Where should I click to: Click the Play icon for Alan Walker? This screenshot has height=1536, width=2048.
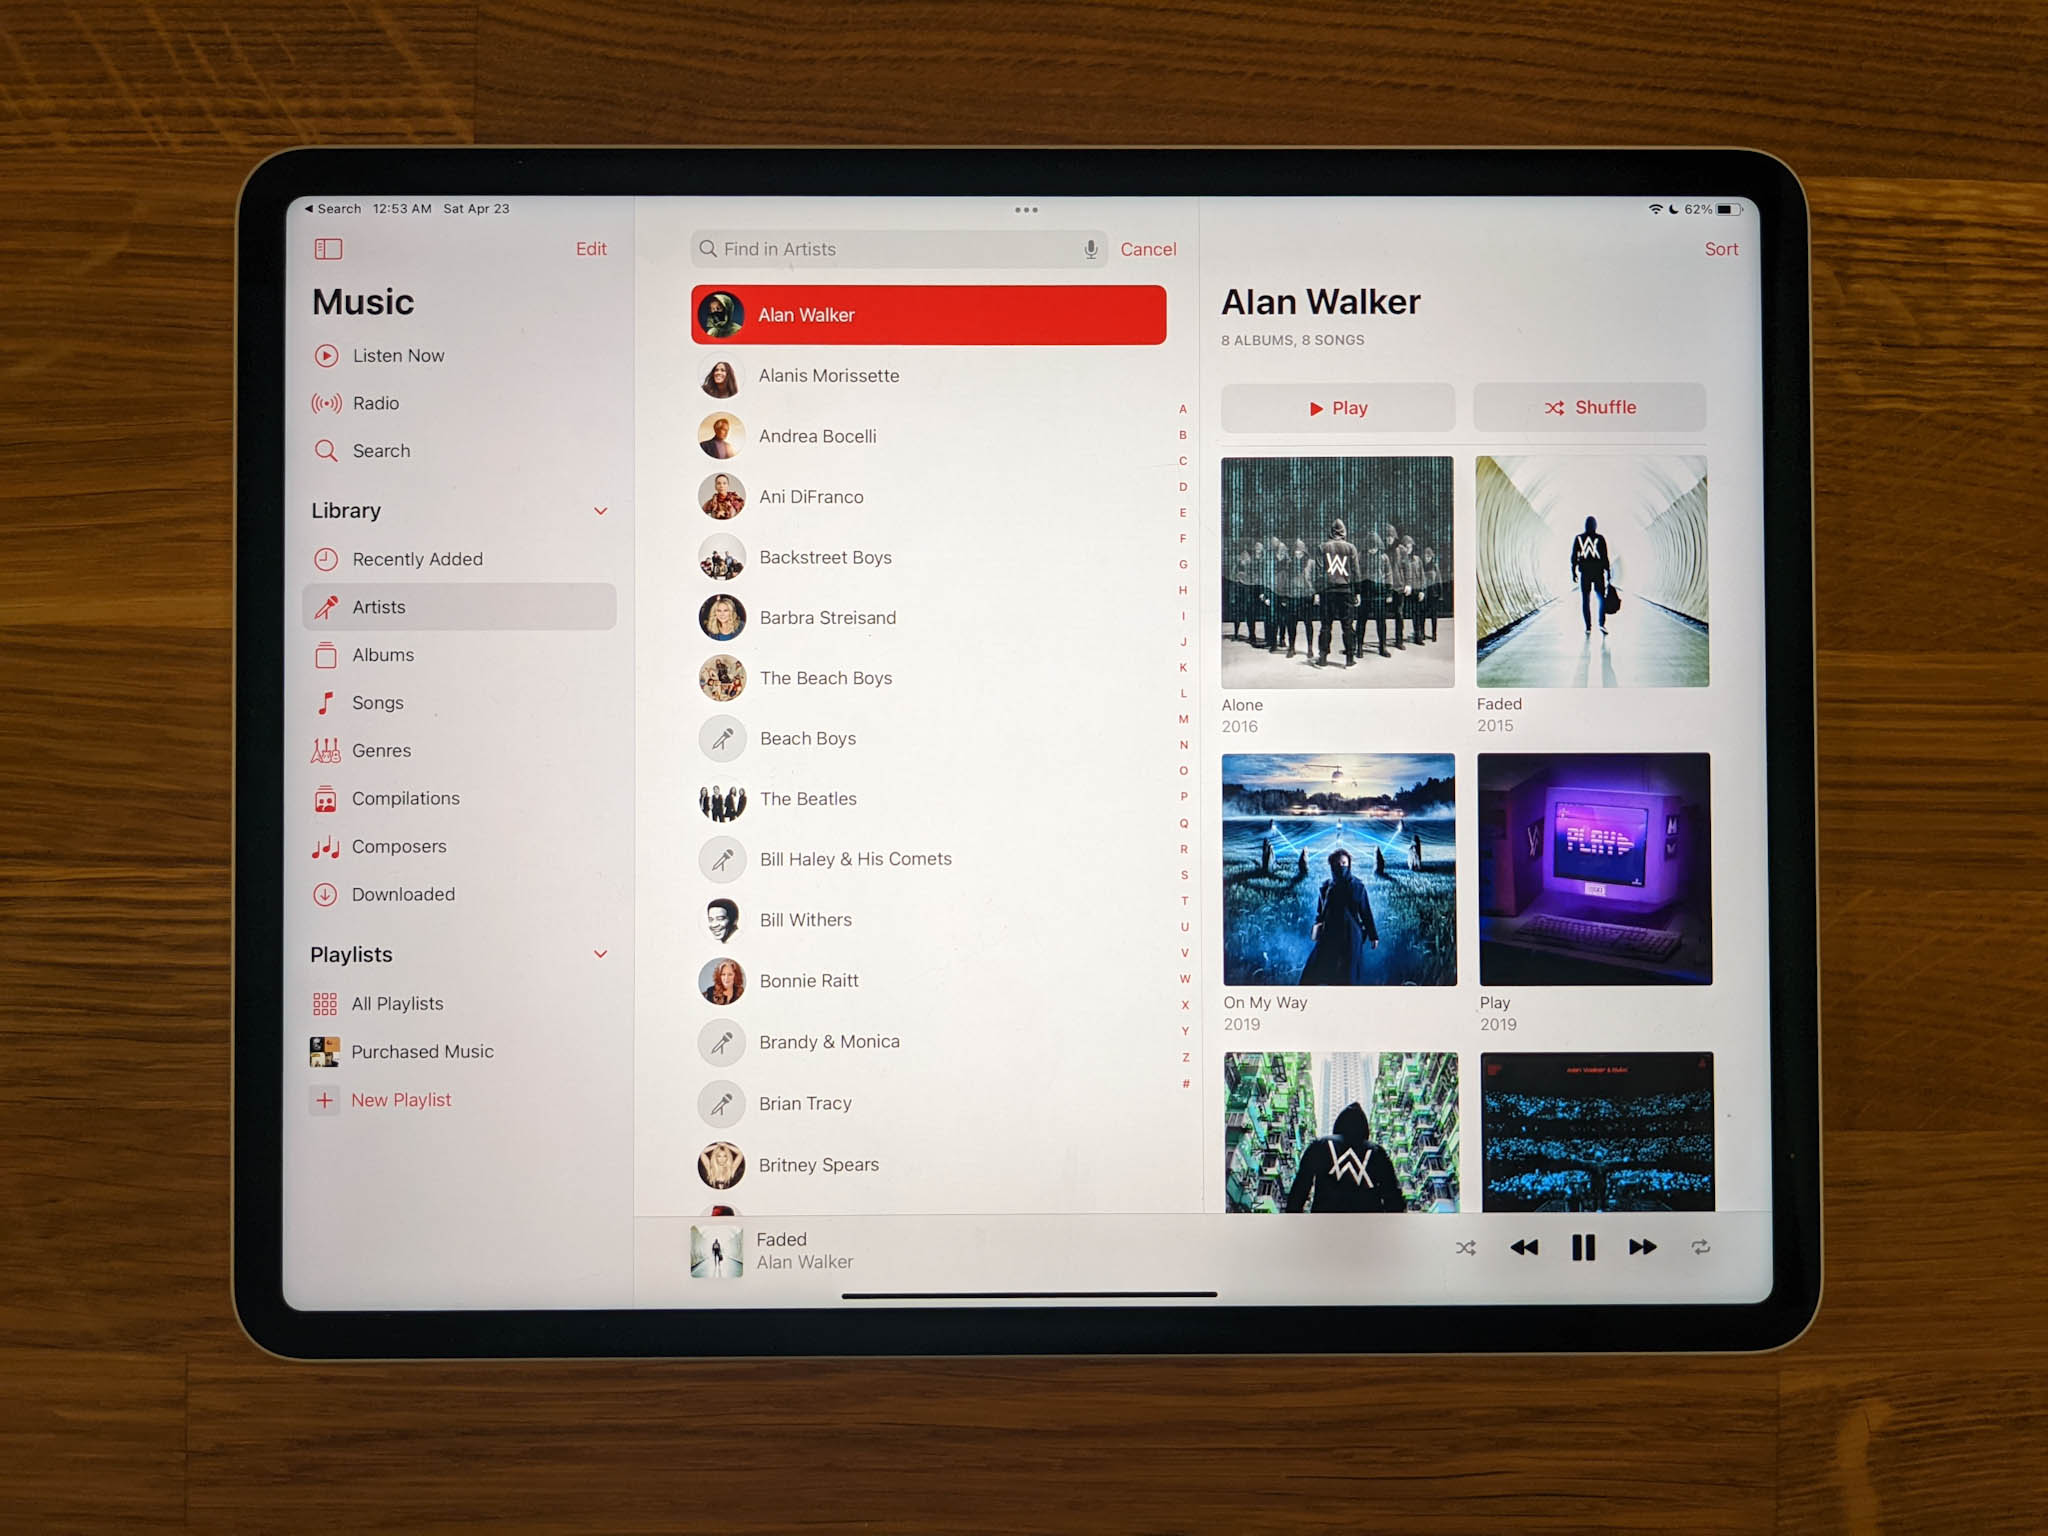[x=1340, y=407]
